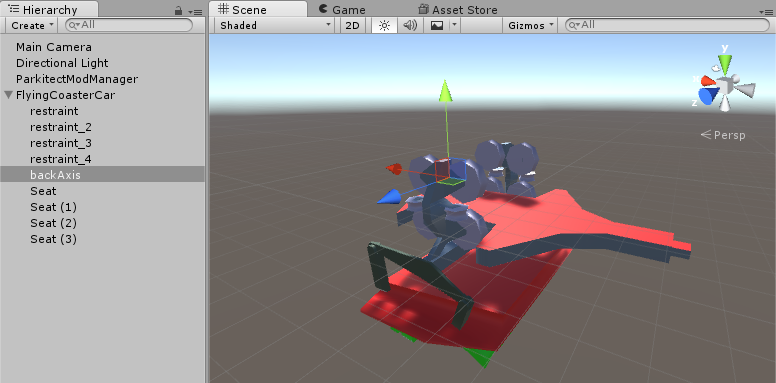
Task: Switch to the Game tab
Action: tap(342, 9)
